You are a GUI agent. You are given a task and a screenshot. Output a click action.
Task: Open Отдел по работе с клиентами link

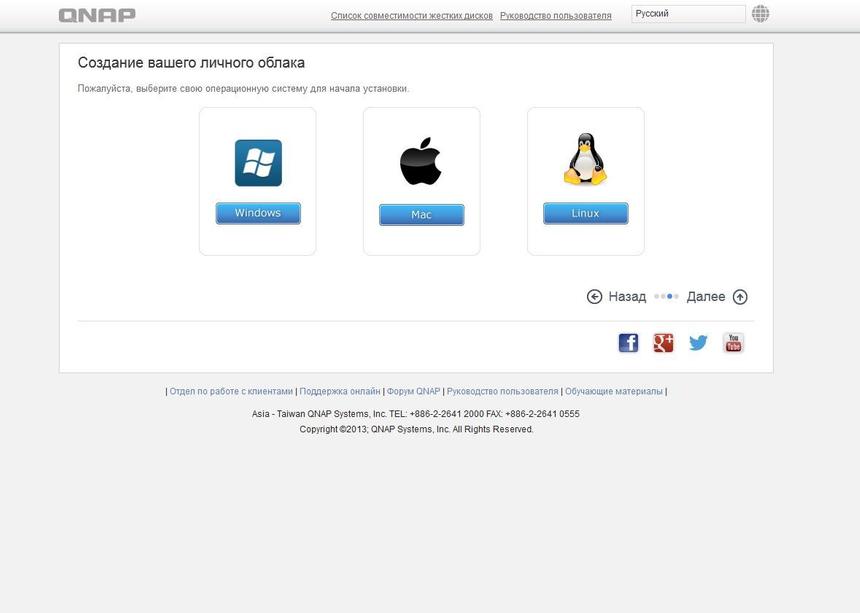pos(231,391)
